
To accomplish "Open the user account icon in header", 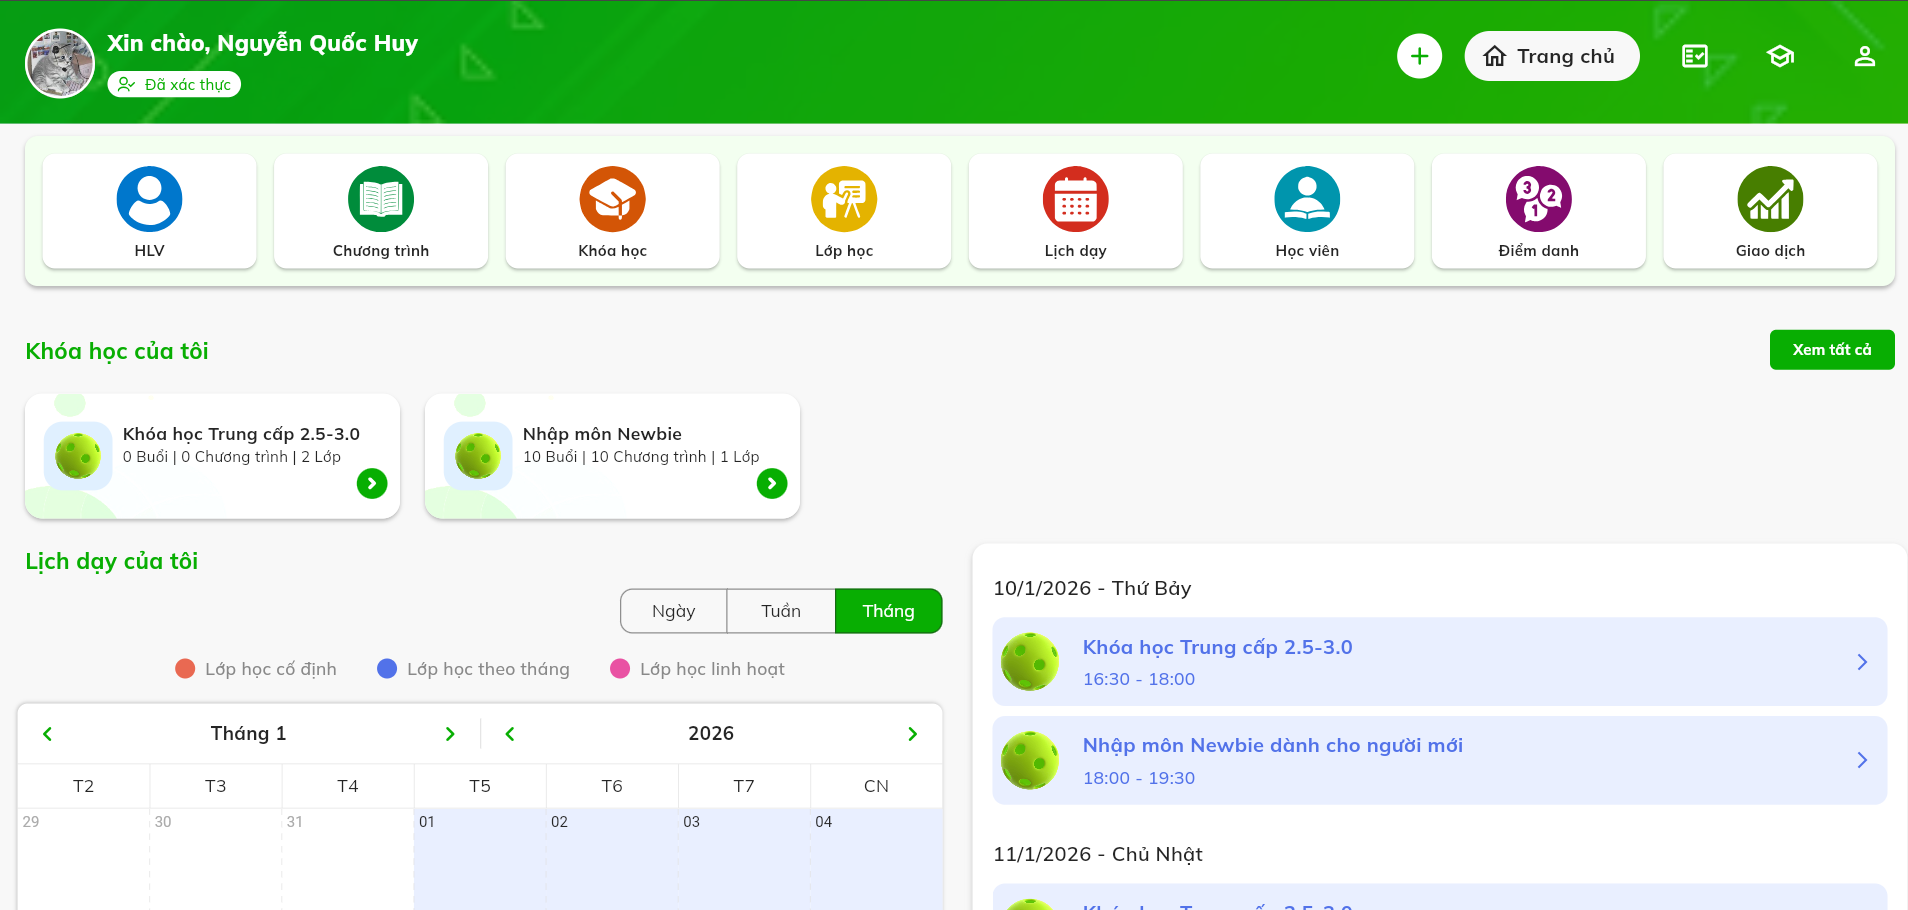I will click(1864, 56).
